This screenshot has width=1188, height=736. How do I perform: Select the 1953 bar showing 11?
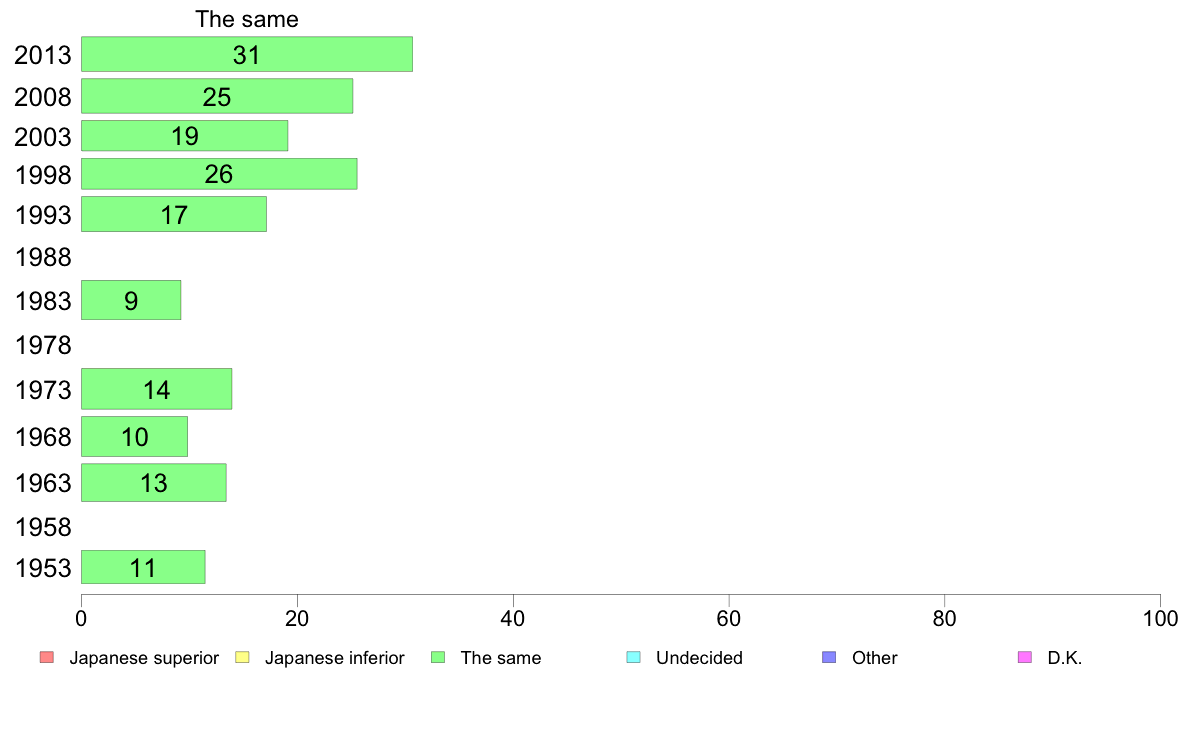point(143,567)
